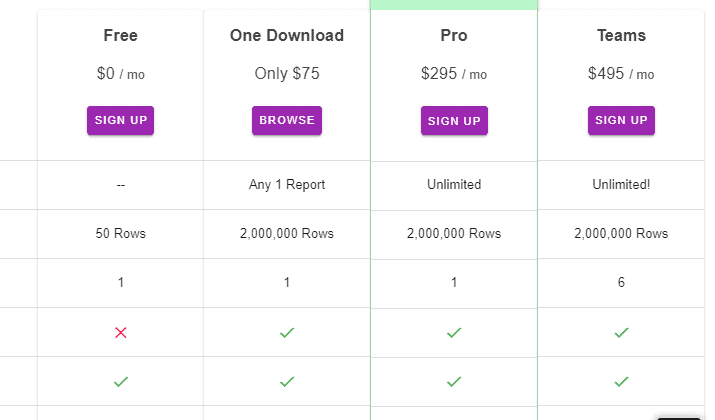Click SIGN UP for the Pro plan

pos(454,121)
